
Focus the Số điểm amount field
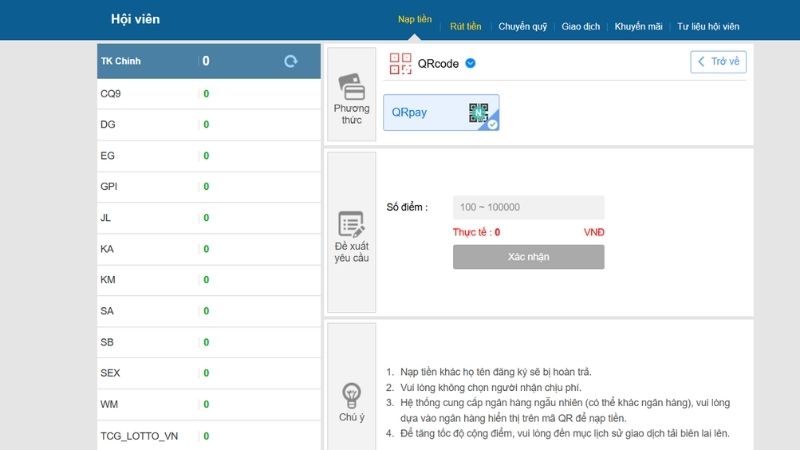point(529,207)
